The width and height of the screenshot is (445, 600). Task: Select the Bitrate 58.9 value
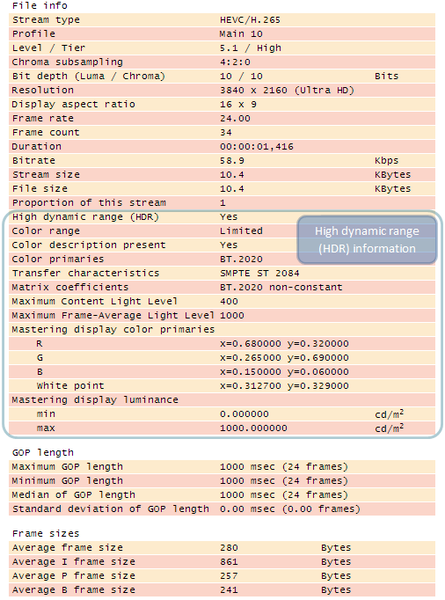232,161
